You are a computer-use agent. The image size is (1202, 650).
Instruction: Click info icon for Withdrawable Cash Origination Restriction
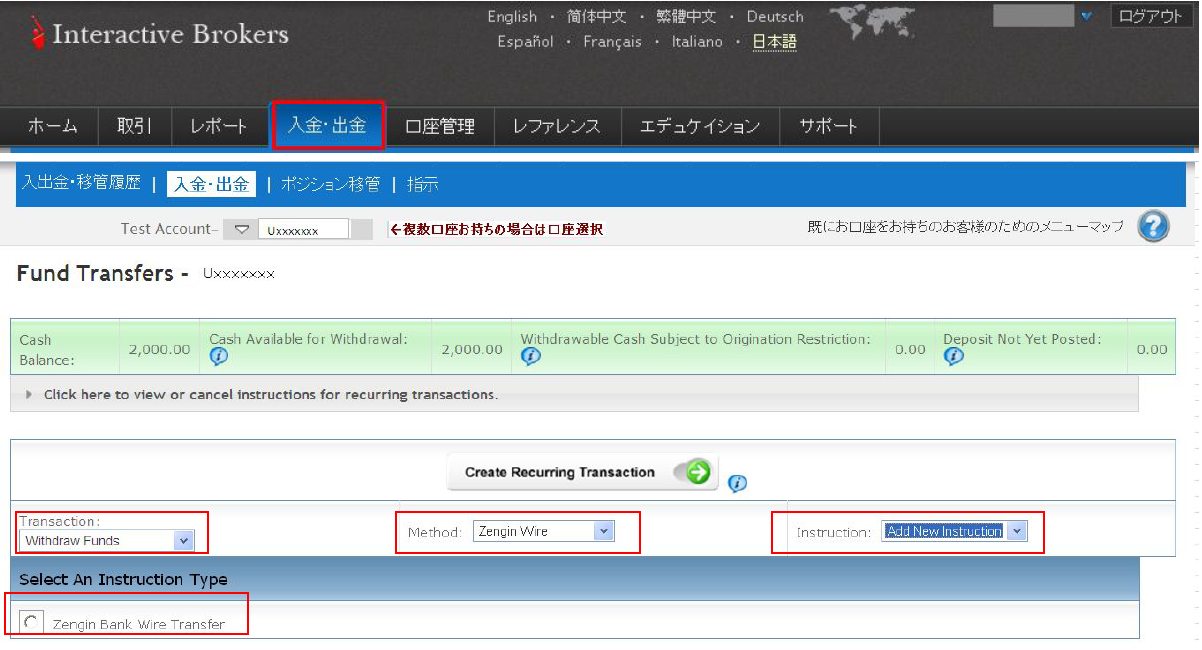[530, 357]
